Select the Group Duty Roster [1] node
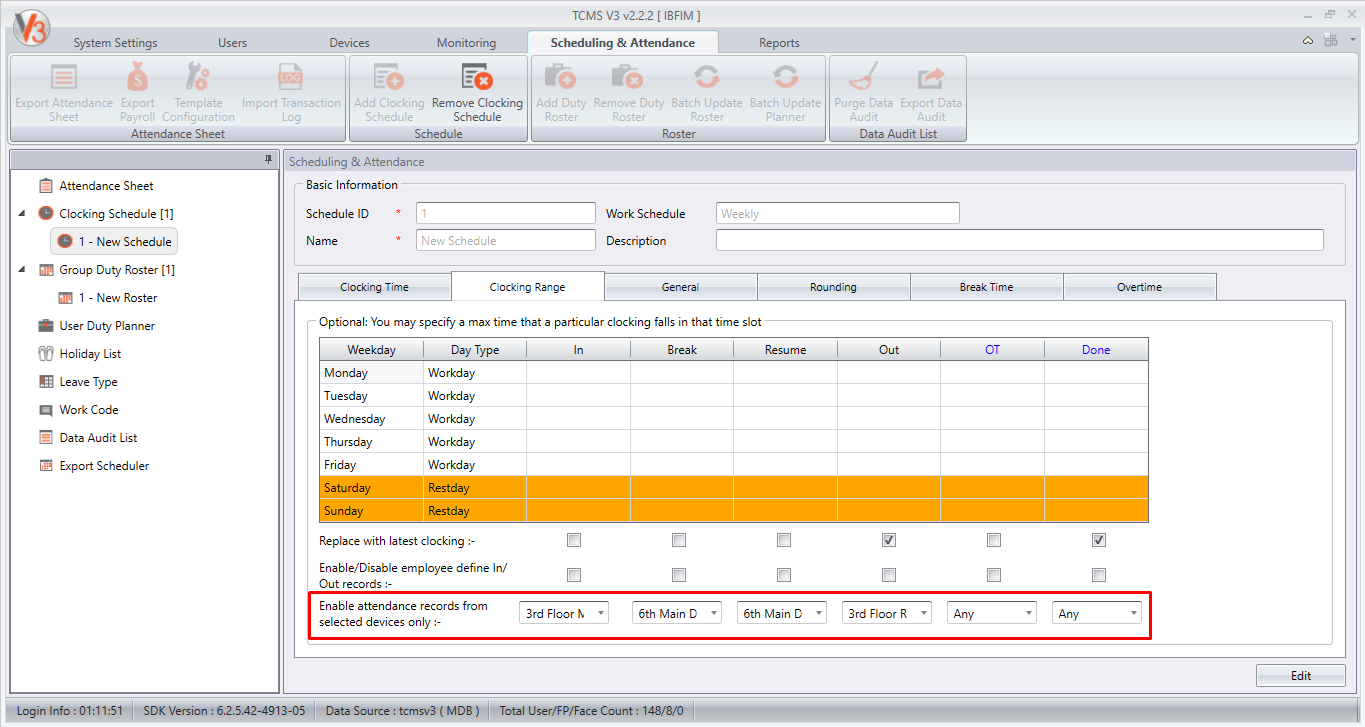This screenshot has width=1365, height=727. tap(117, 270)
